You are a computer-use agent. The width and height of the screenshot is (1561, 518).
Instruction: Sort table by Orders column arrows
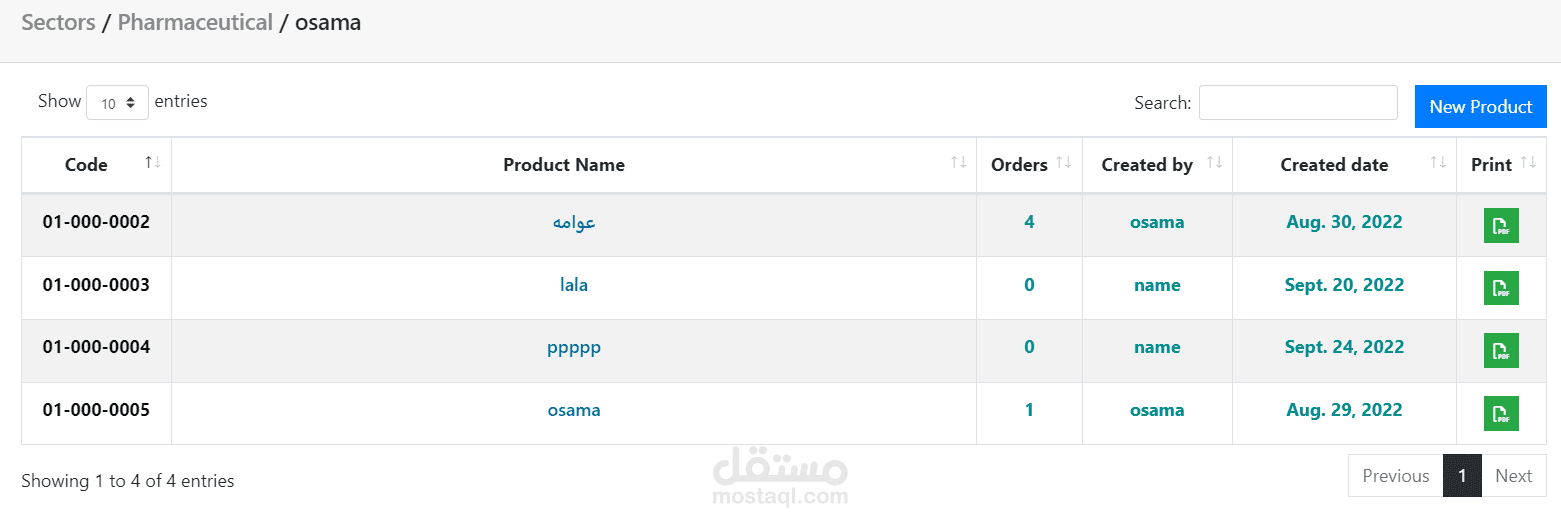pyautogui.click(x=1064, y=162)
